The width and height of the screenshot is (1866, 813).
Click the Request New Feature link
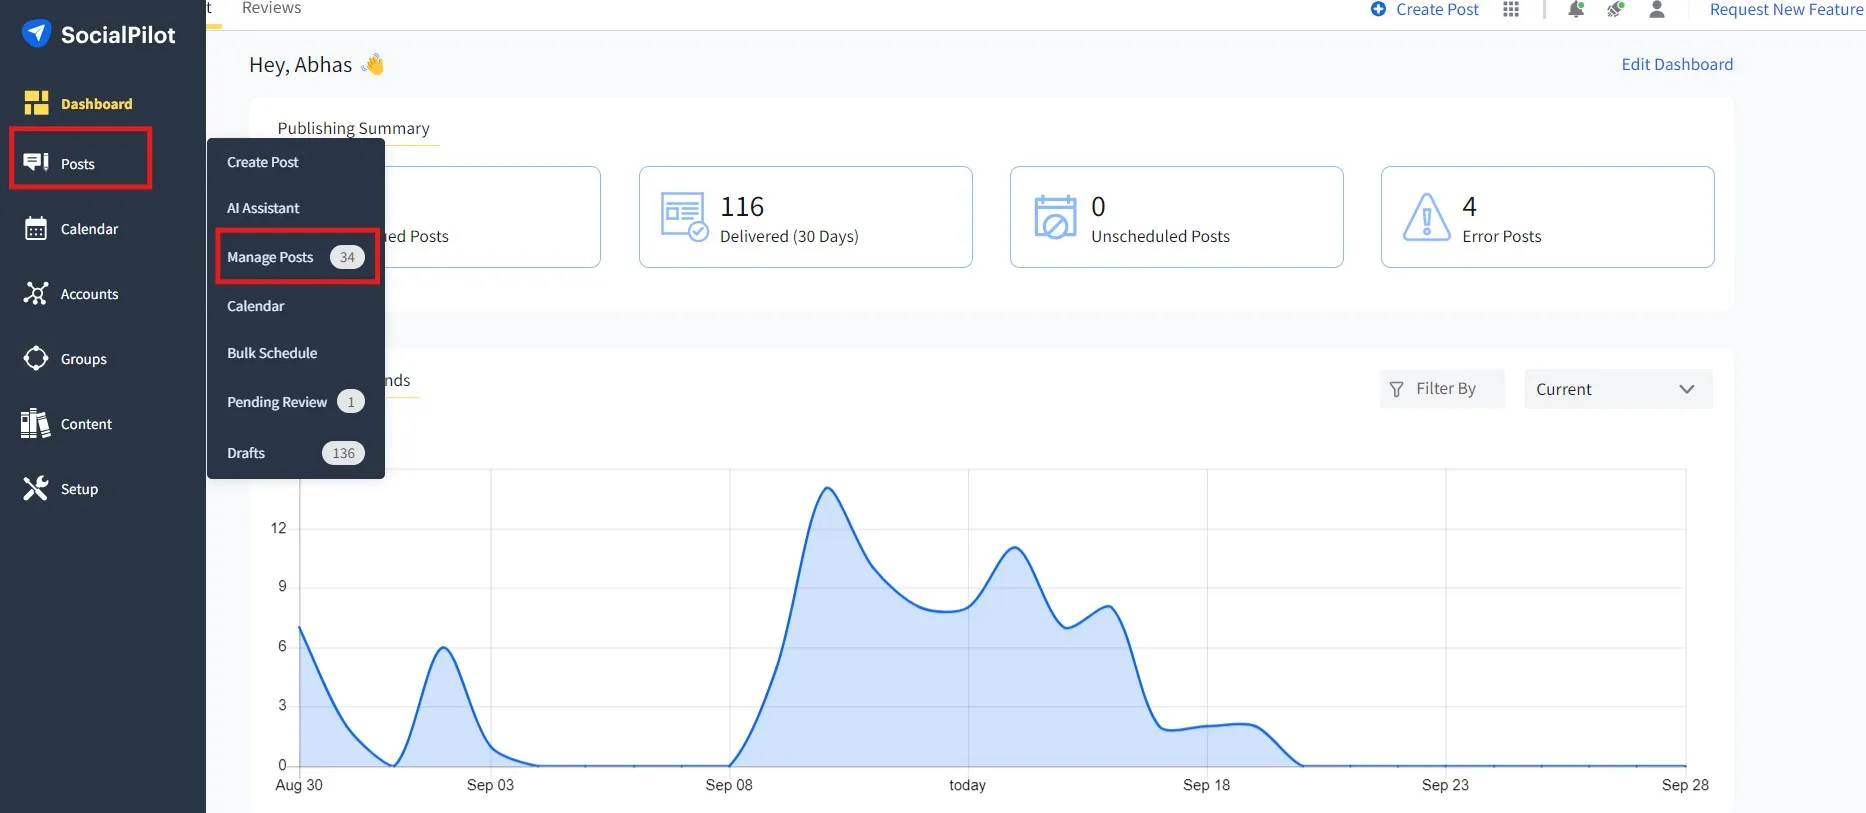coord(1786,10)
